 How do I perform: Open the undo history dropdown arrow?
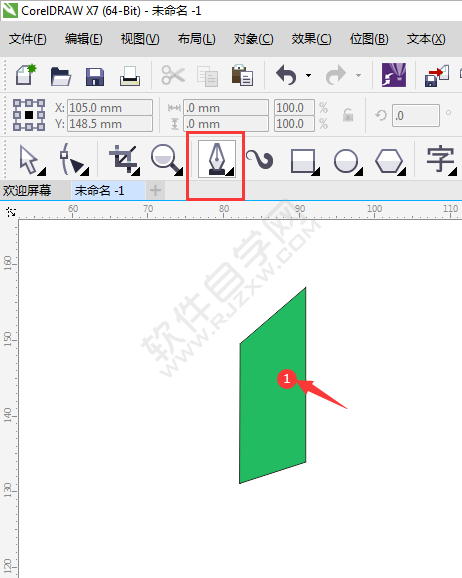308,76
